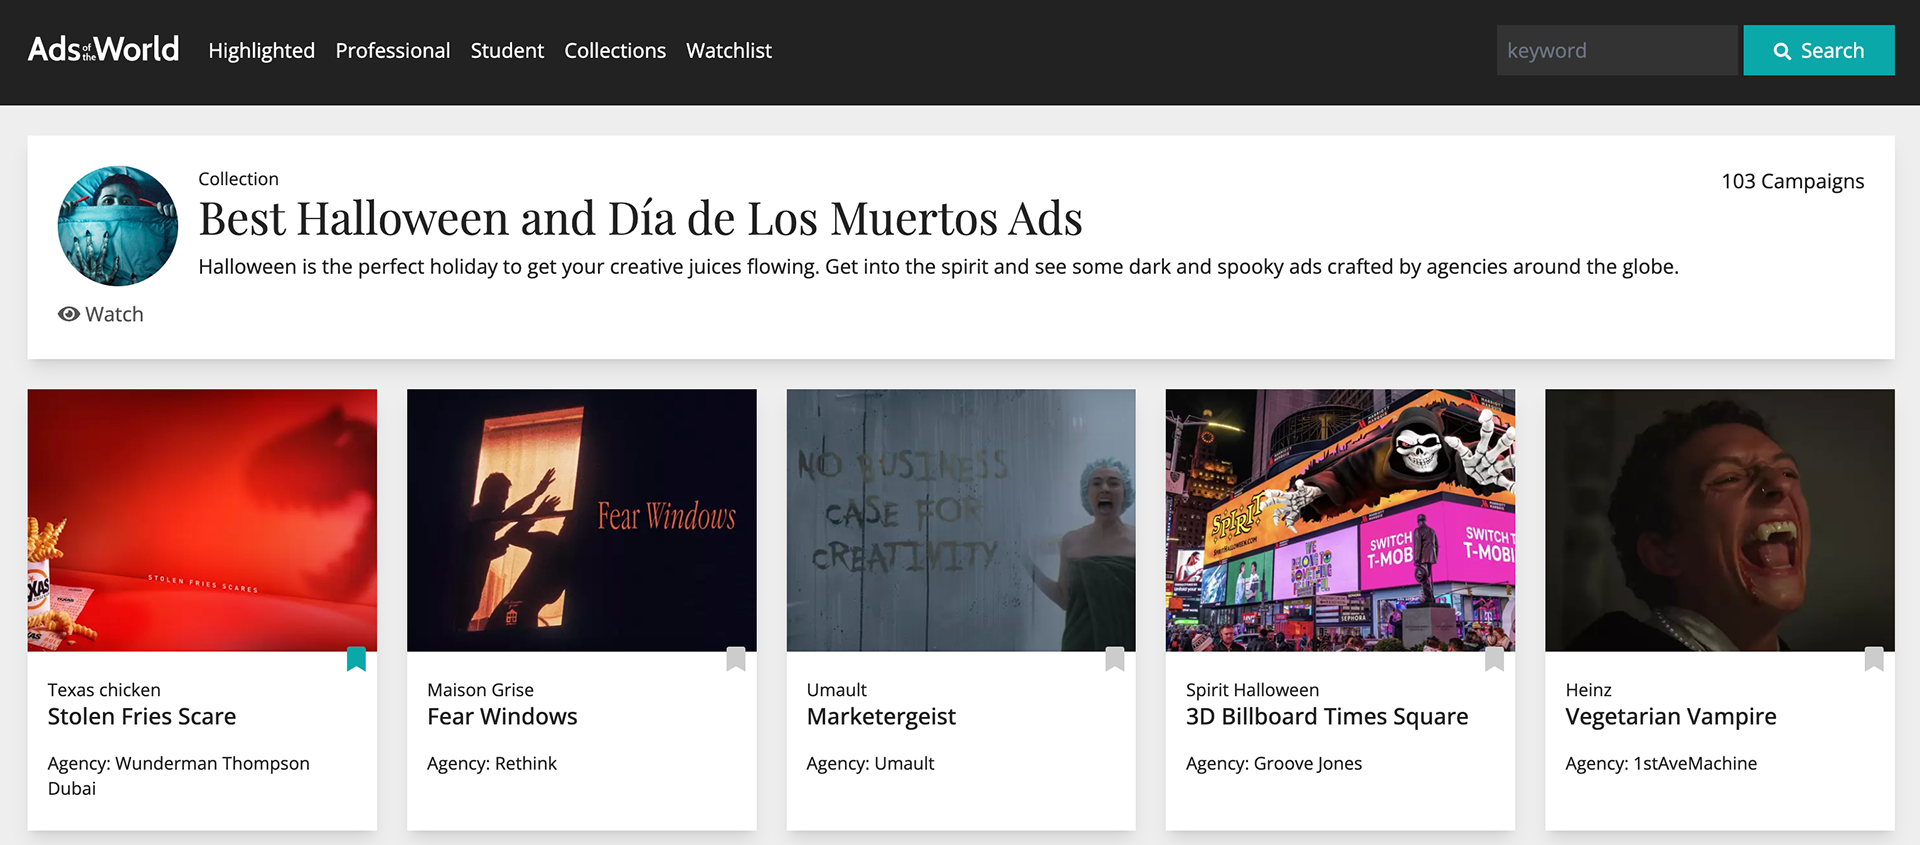Go to the Professional section
The image size is (1920, 845).
[393, 50]
